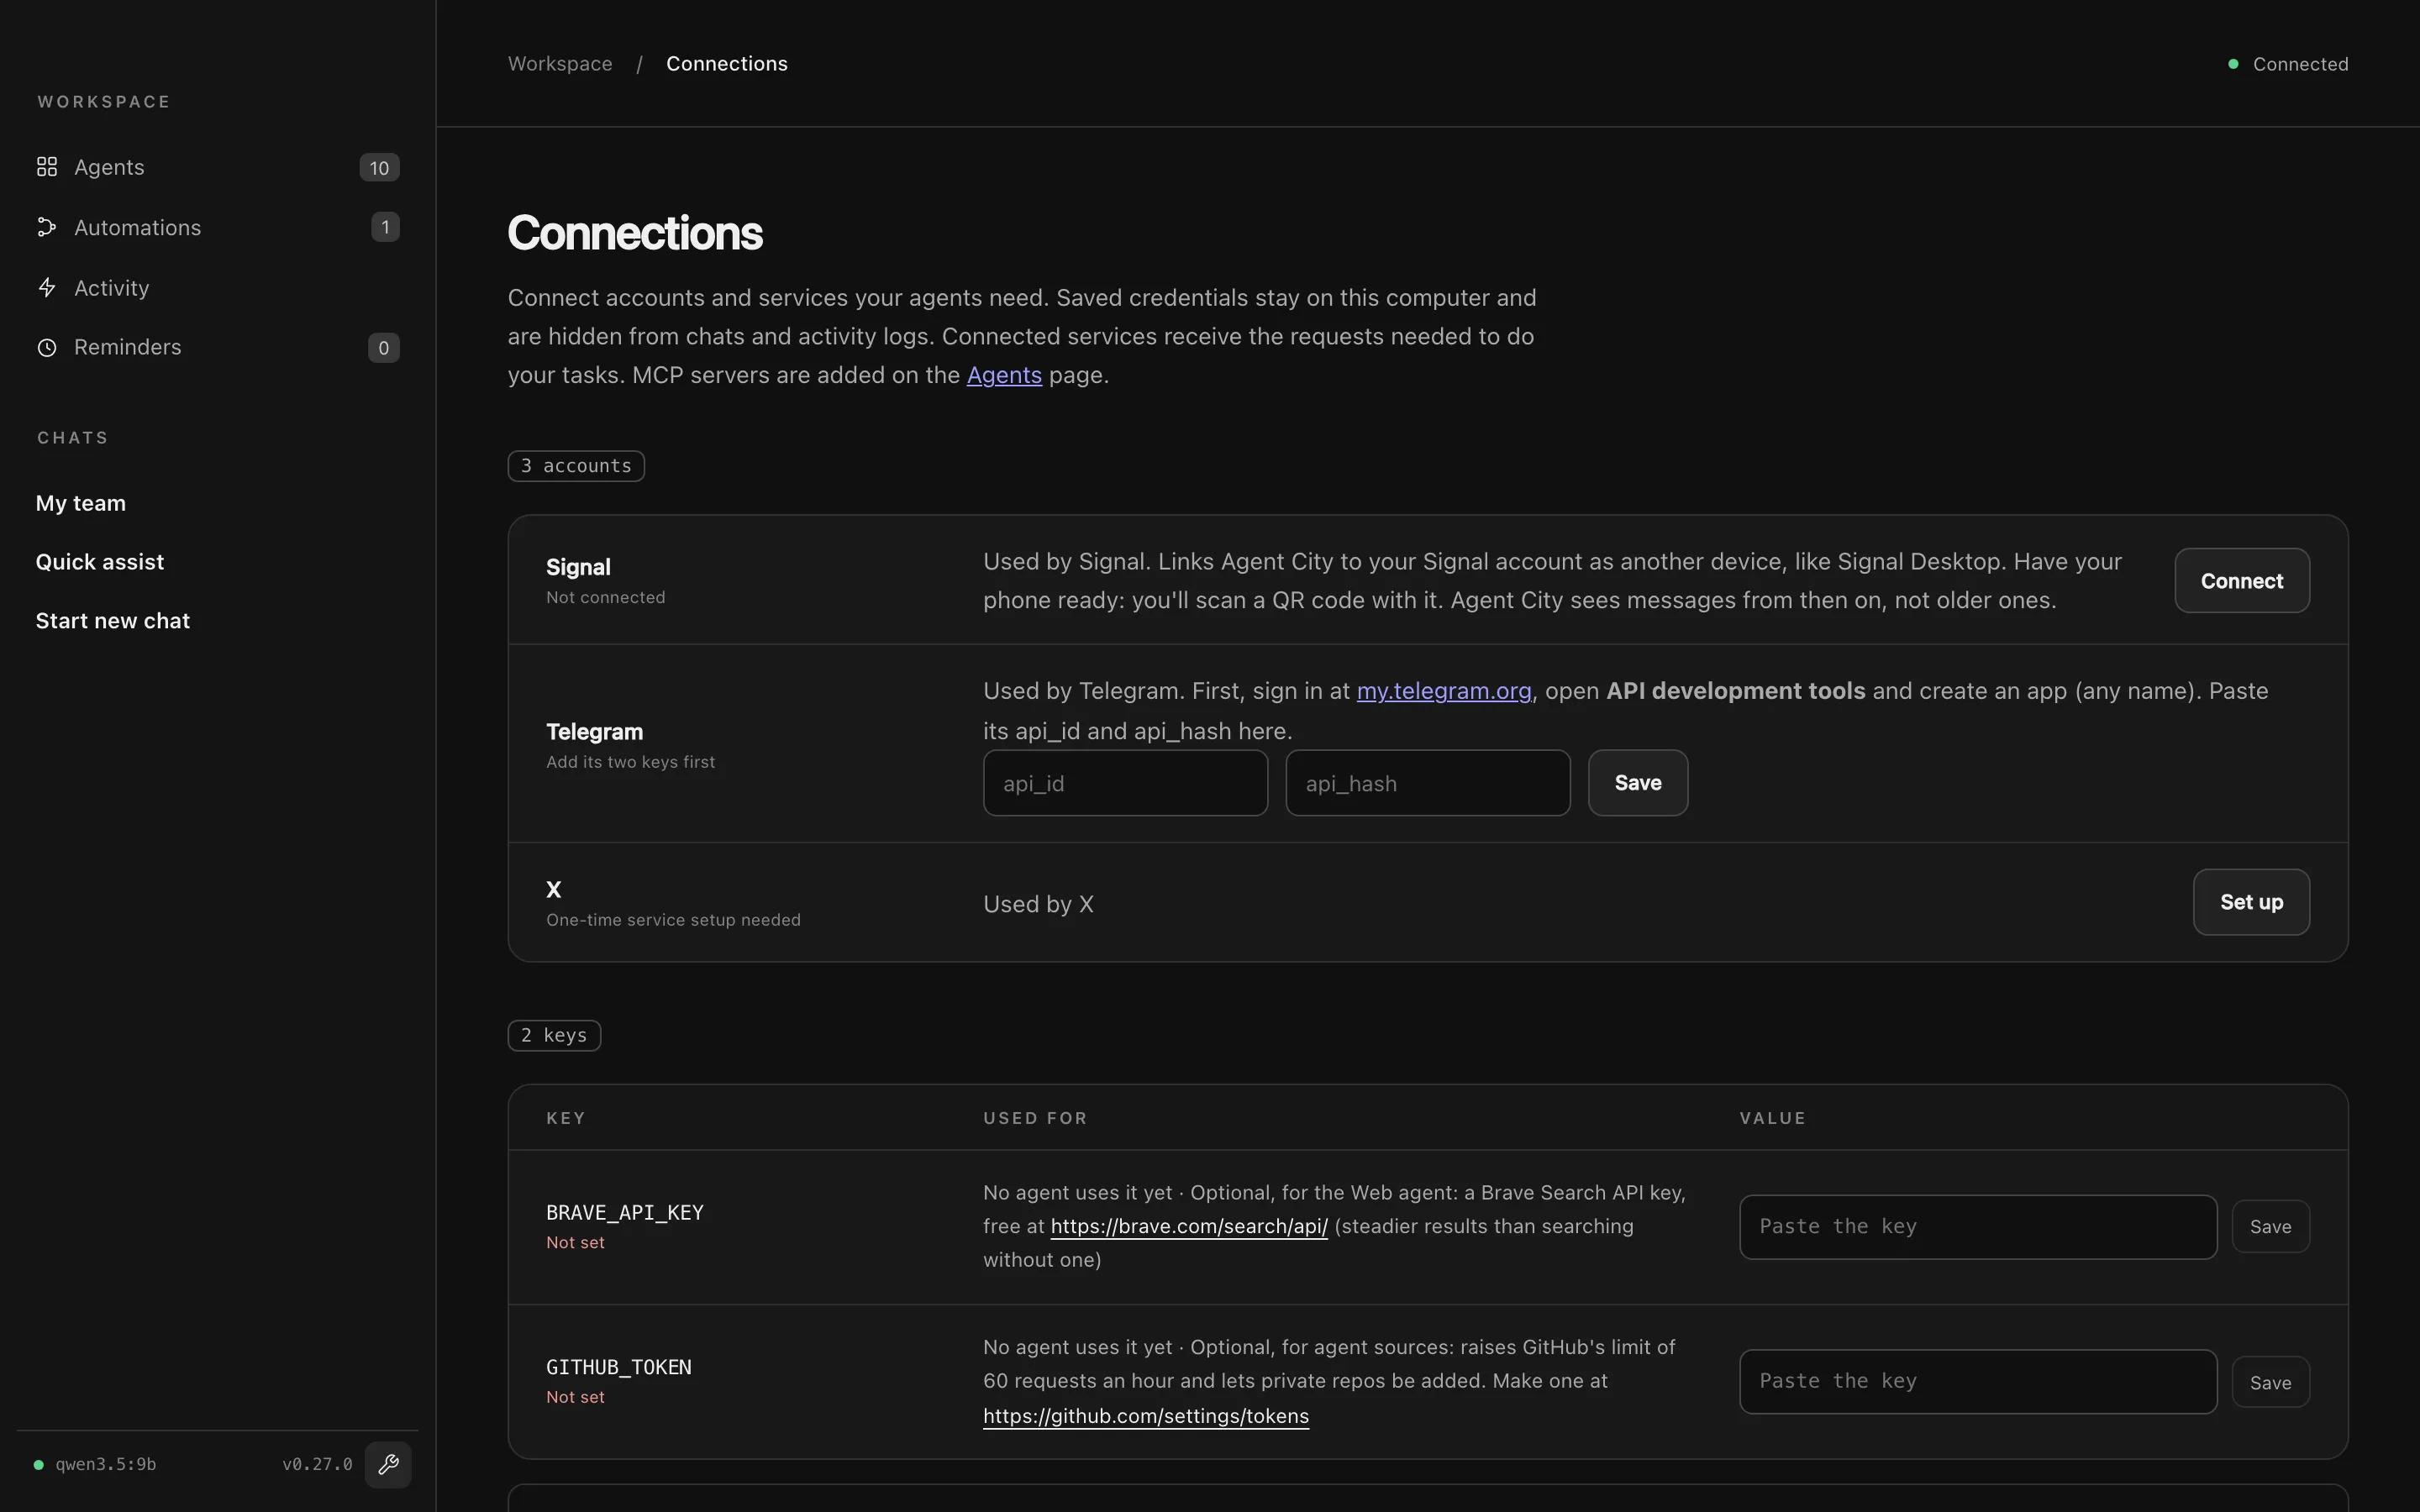
Task: Click the 2 keys label
Action: point(554,1036)
